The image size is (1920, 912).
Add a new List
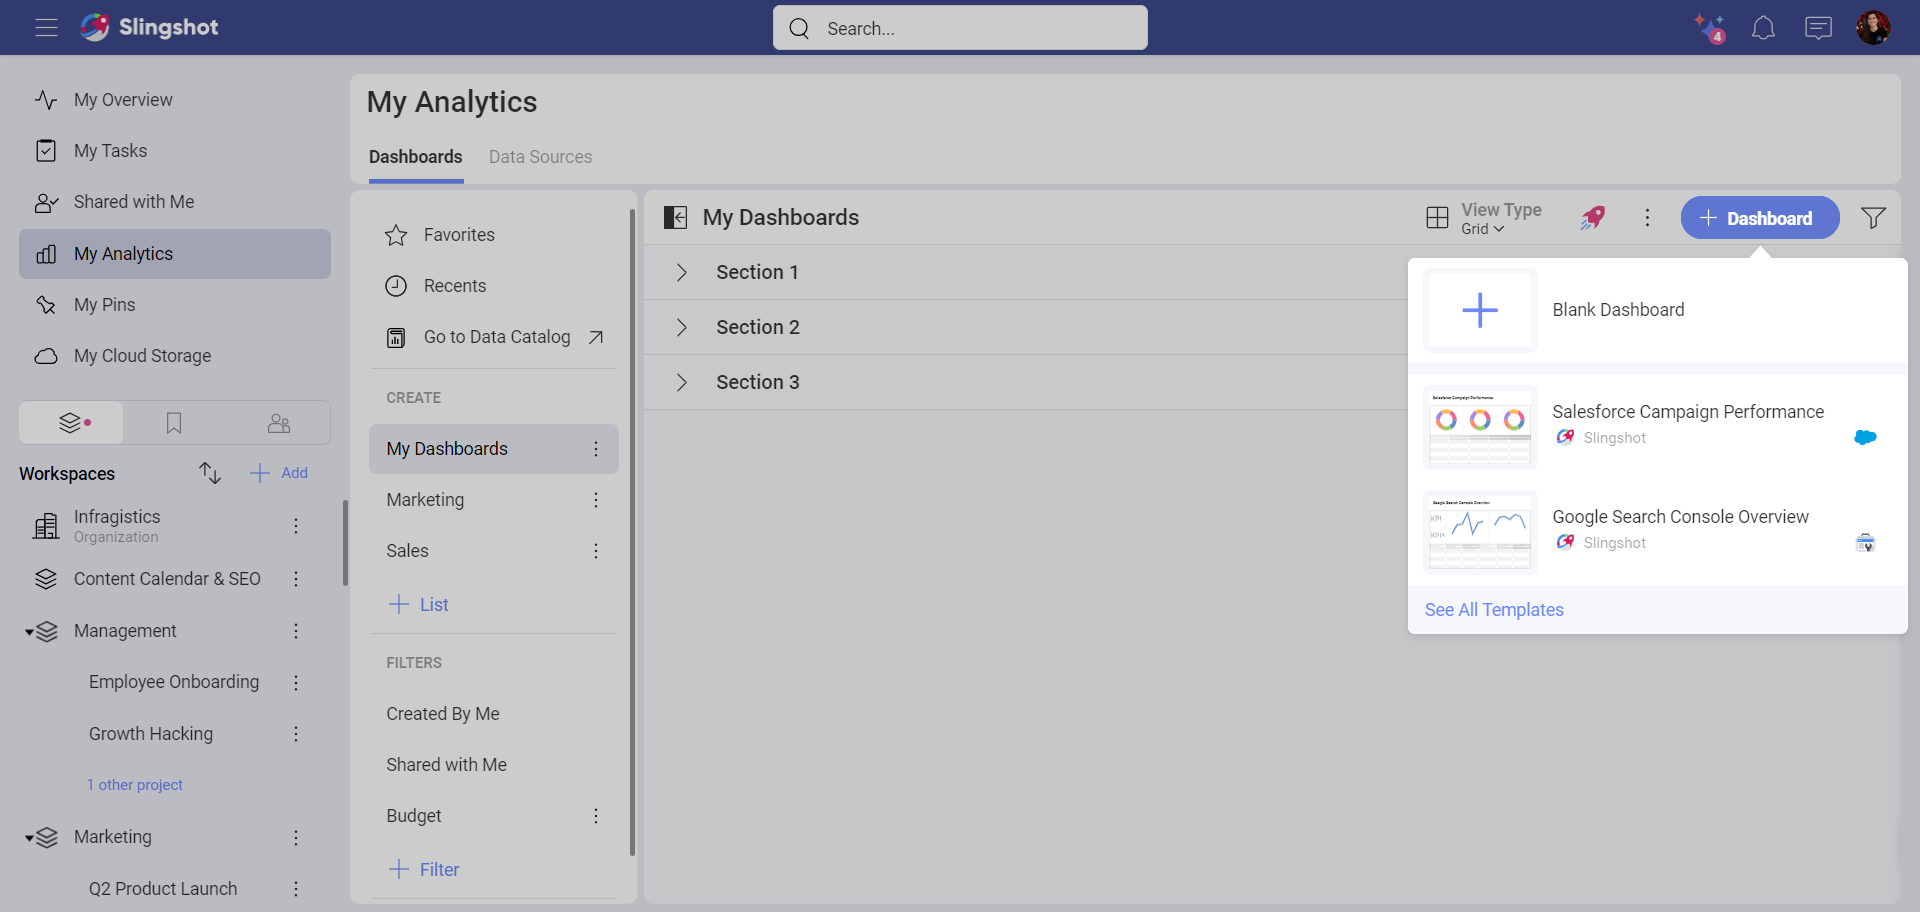(x=418, y=604)
